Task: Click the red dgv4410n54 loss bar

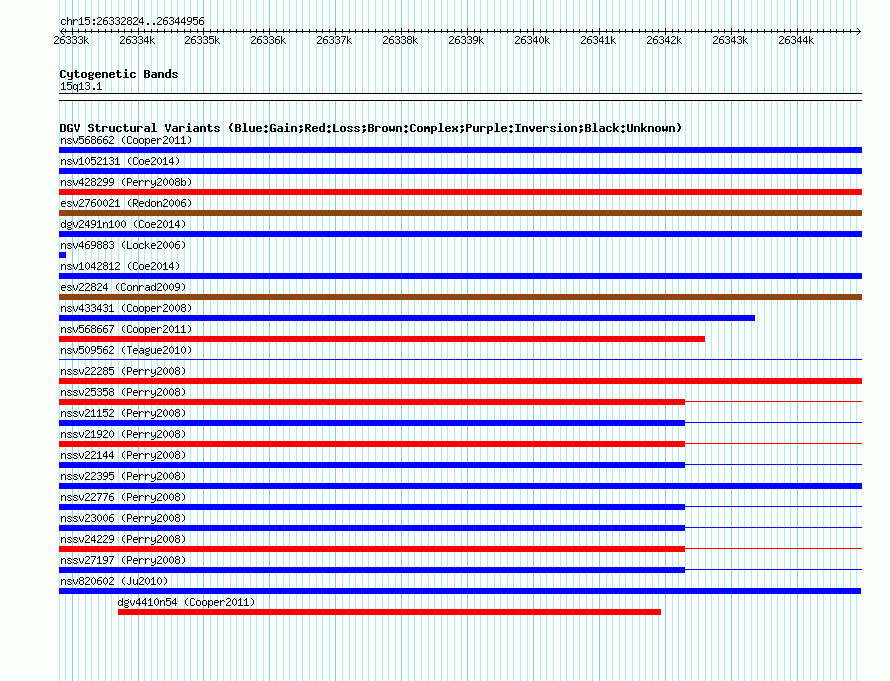Action: 389,612
